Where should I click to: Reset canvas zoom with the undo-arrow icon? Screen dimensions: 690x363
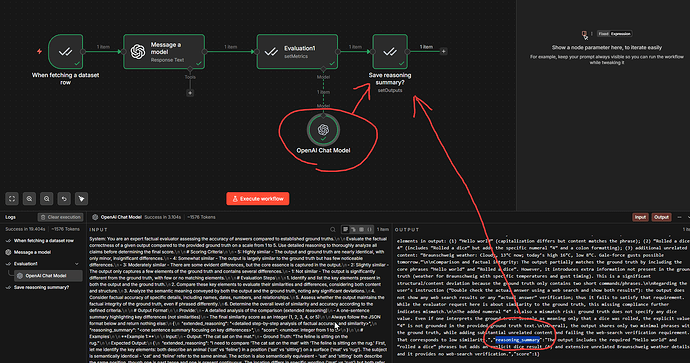coord(64,199)
